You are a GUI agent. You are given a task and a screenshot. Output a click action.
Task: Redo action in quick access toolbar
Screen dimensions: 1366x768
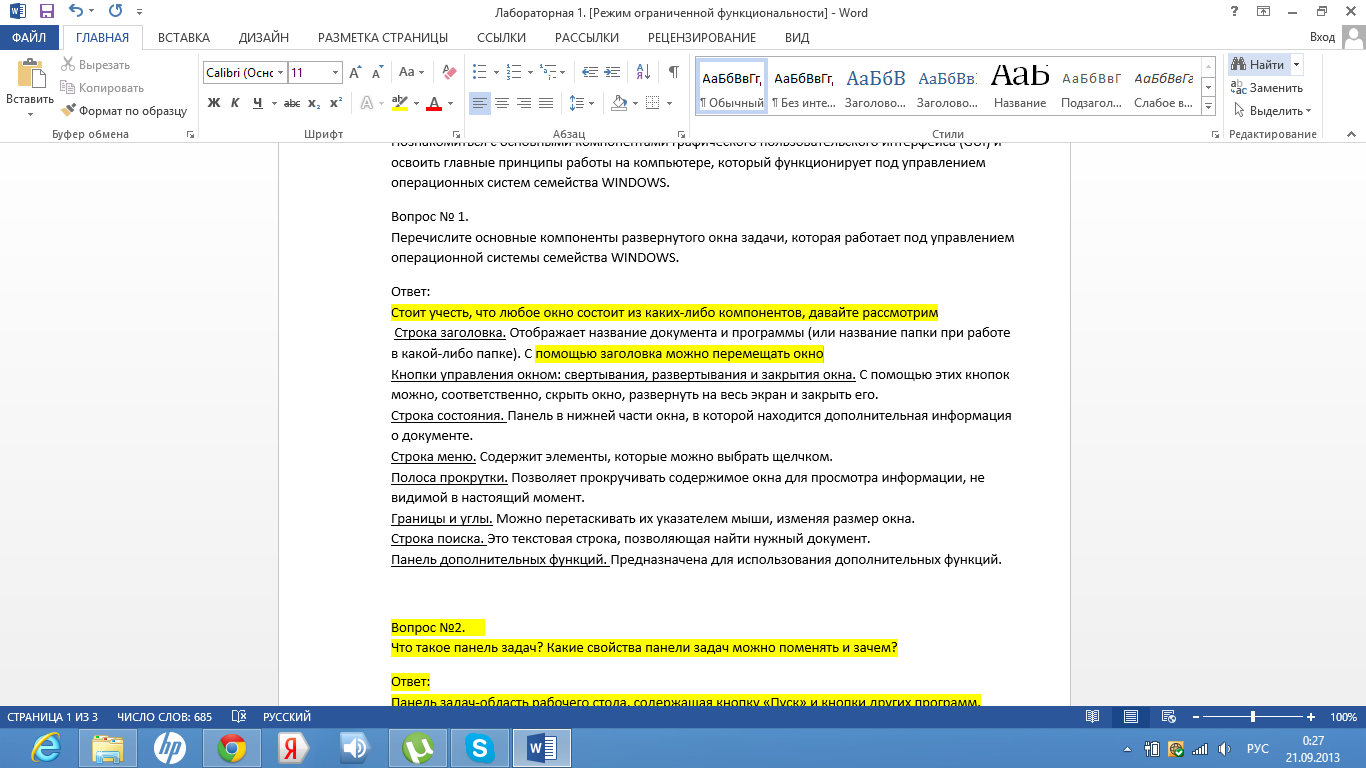pyautogui.click(x=114, y=12)
